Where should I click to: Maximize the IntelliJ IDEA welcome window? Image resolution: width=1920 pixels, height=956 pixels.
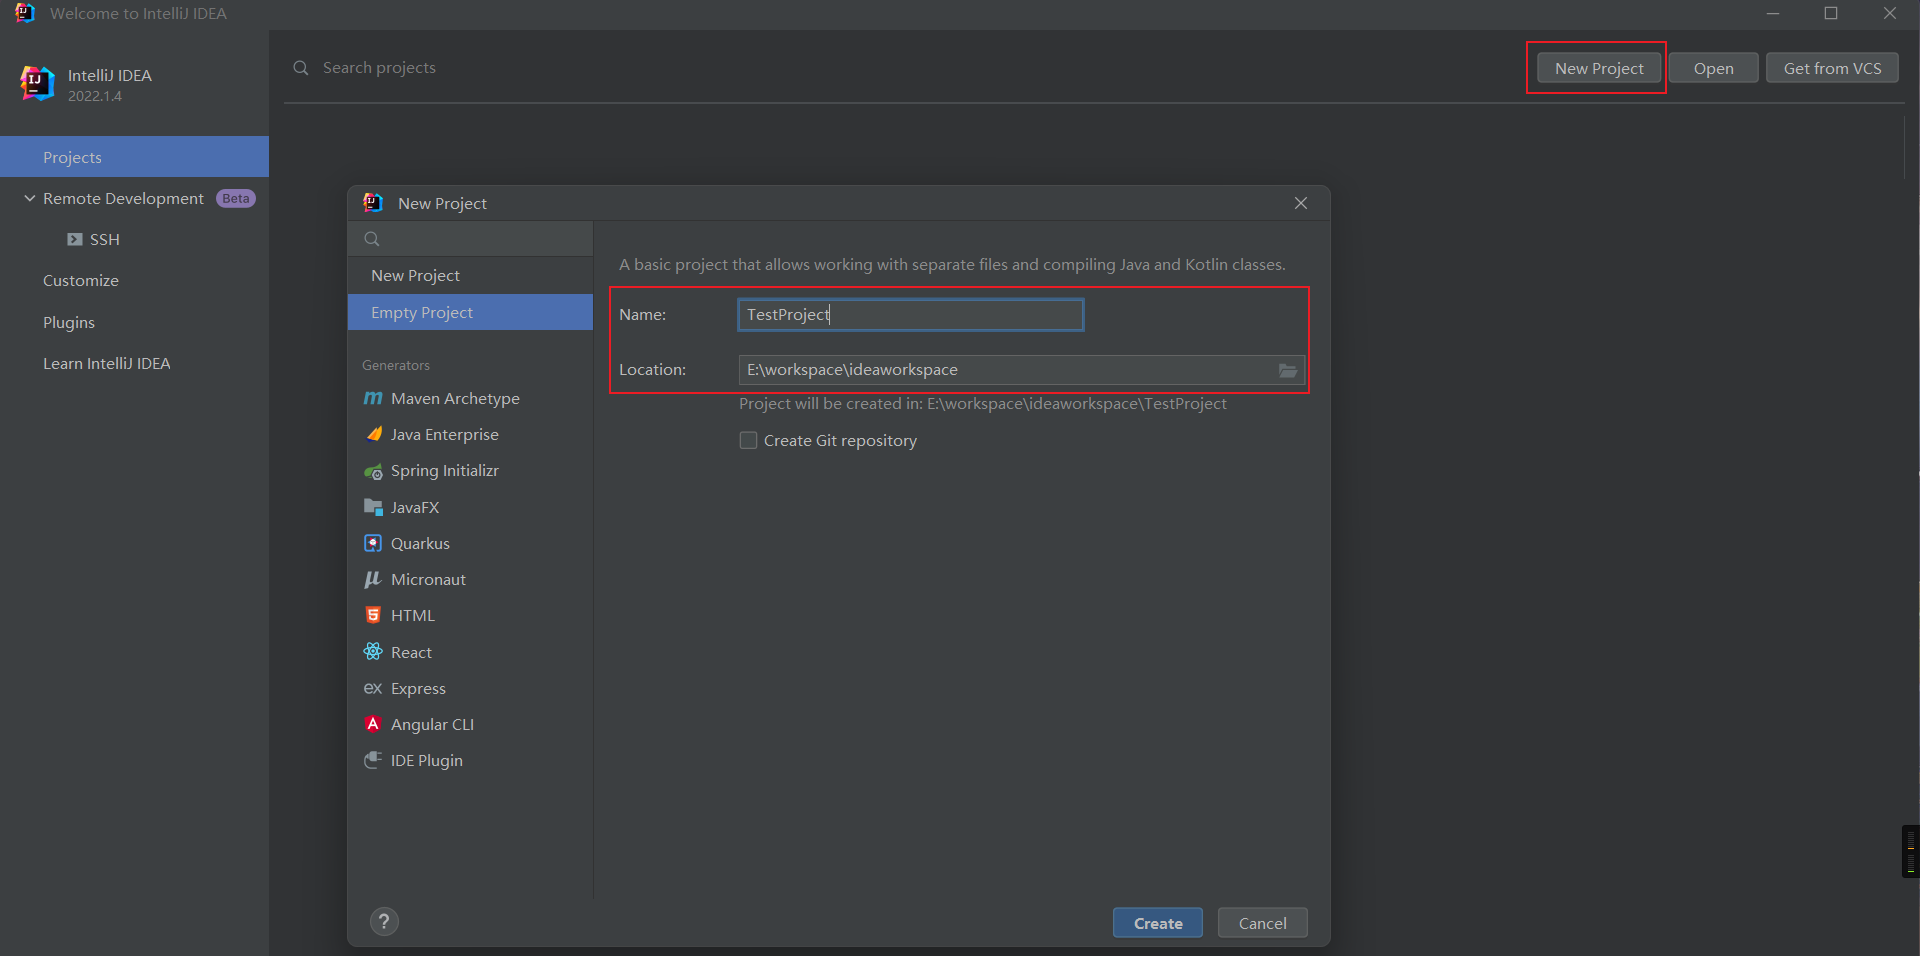(x=1831, y=14)
